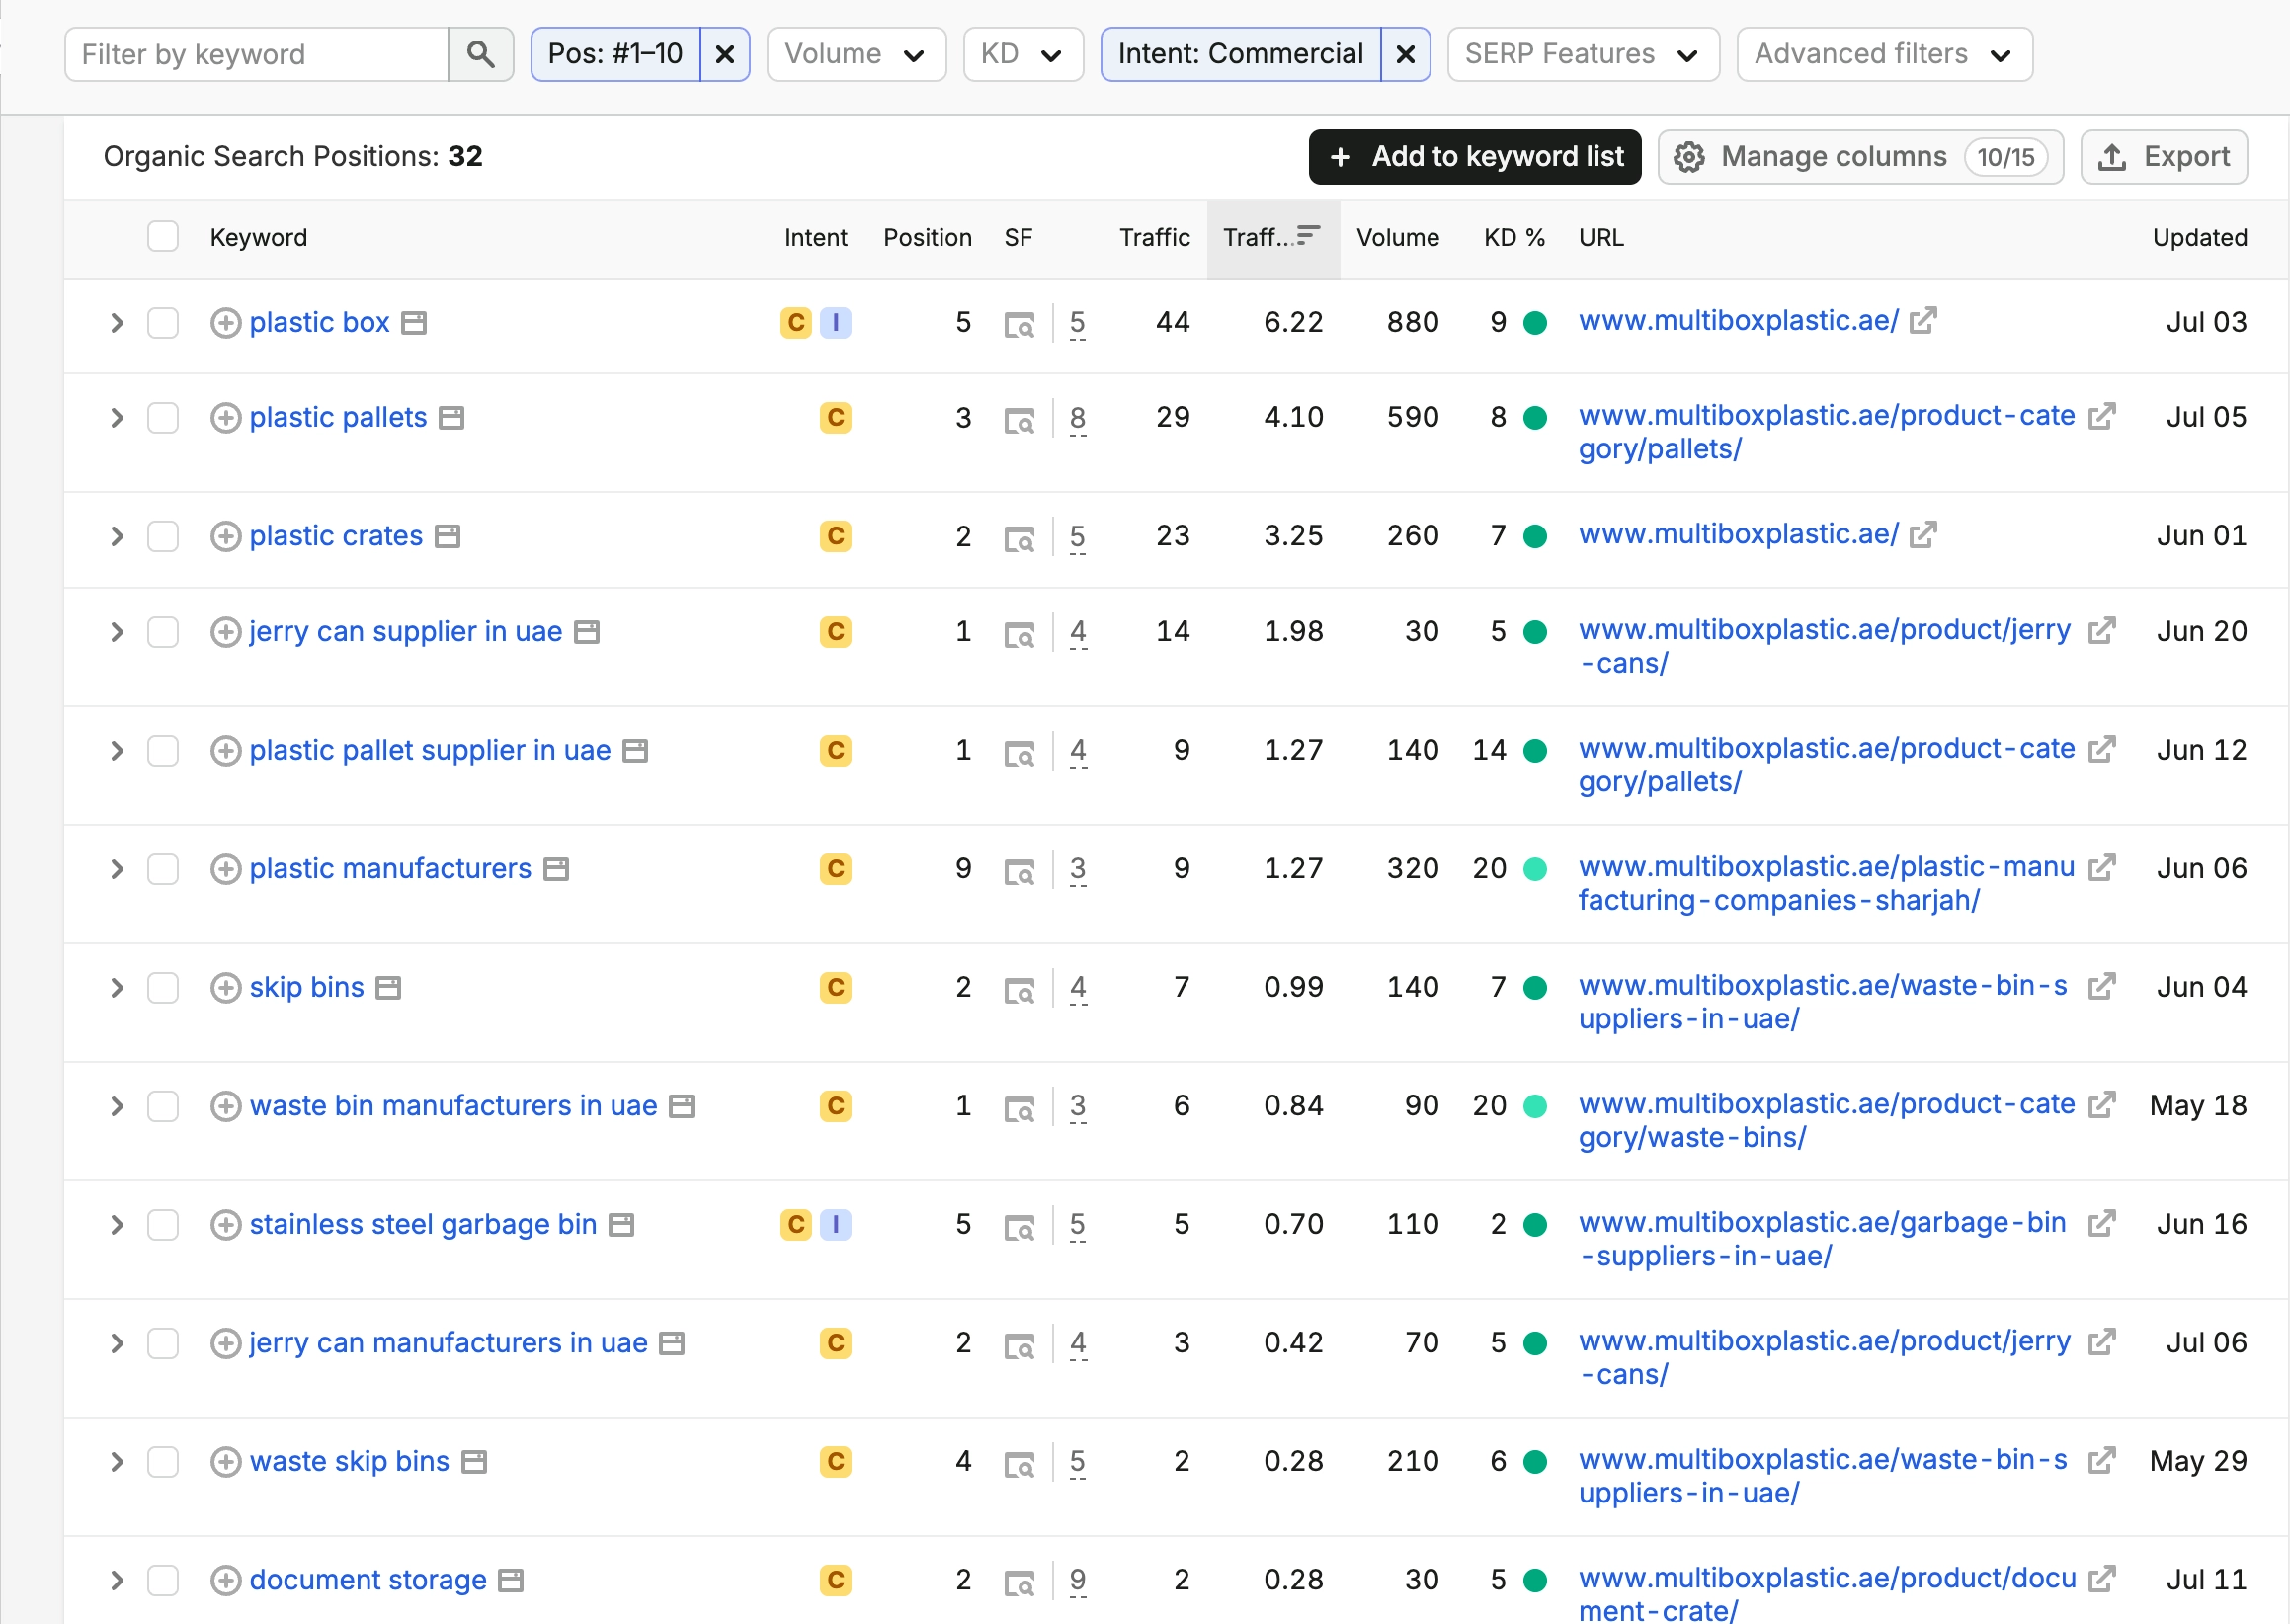Image resolution: width=2290 pixels, height=1624 pixels.
Task: Tick the checkbox for plastic pallets
Action: click(x=163, y=418)
